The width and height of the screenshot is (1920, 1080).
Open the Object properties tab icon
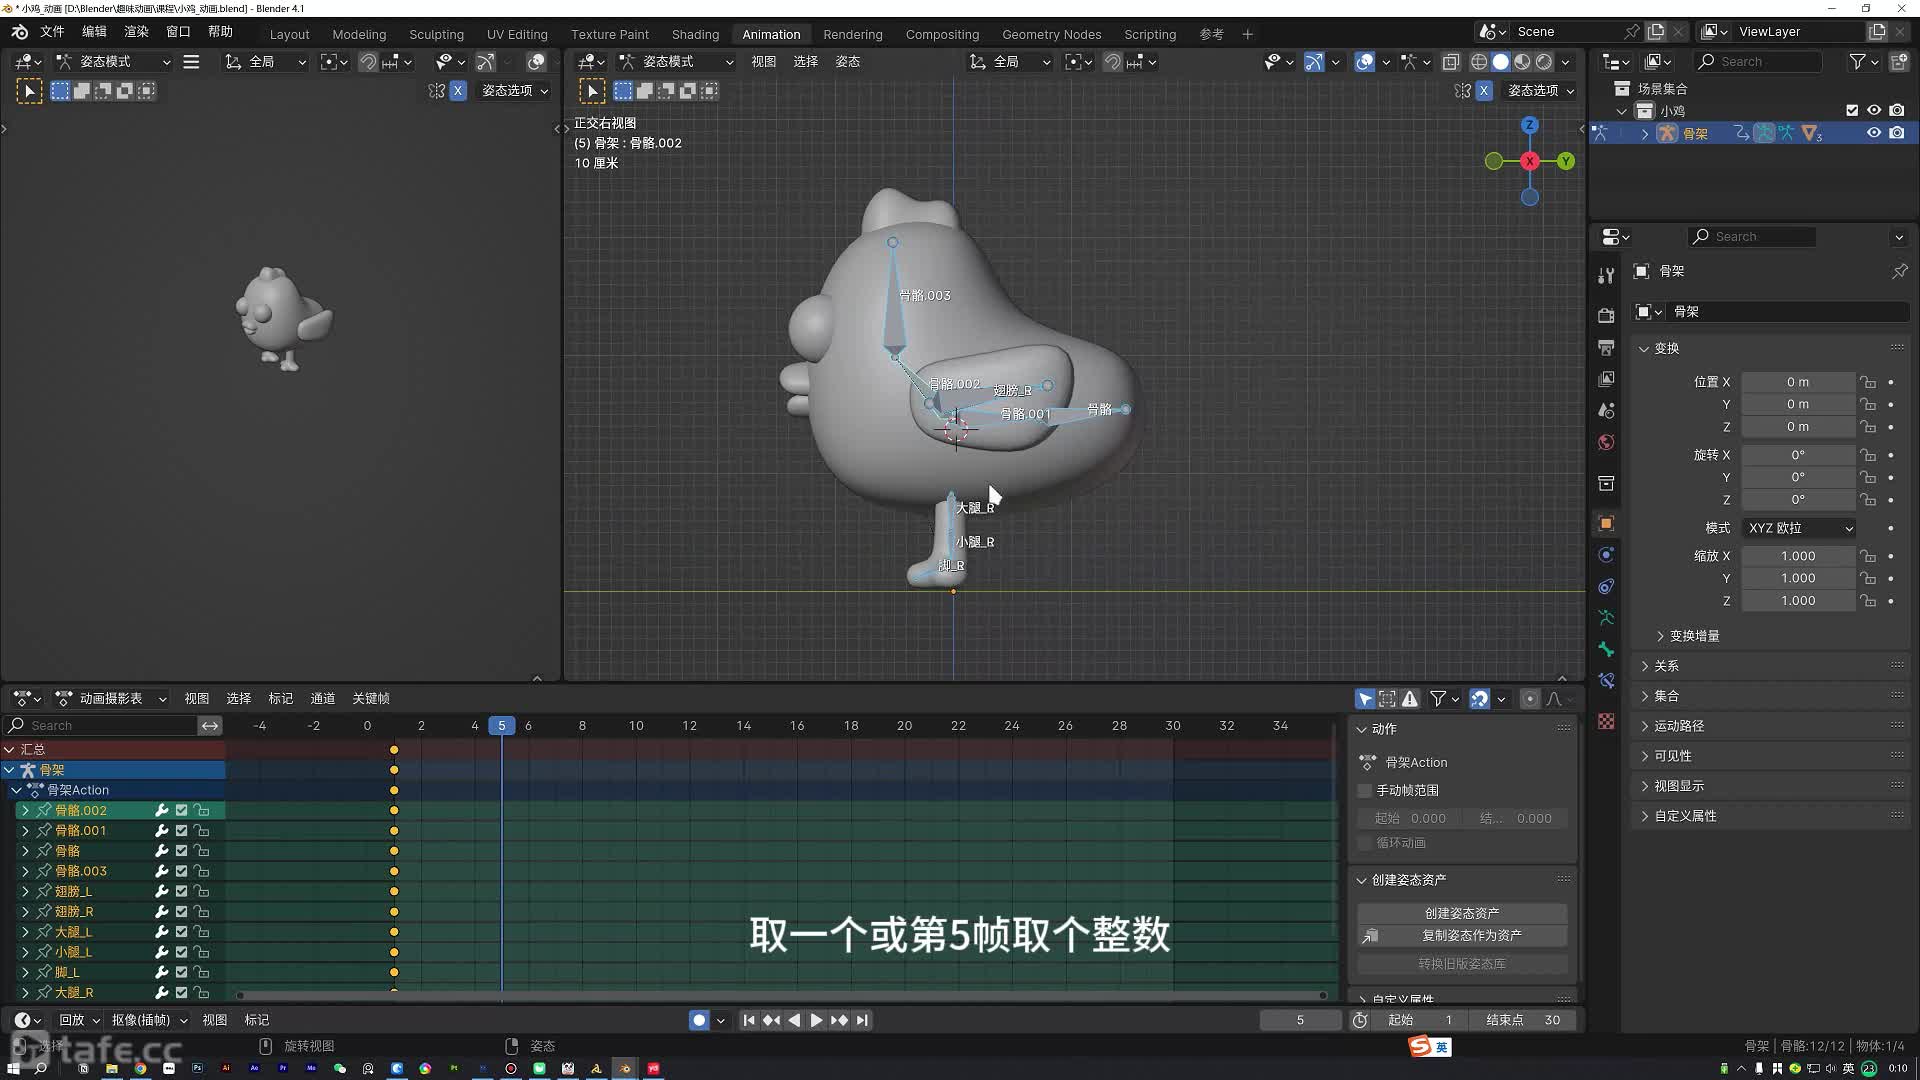pyautogui.click(x=1606, y=523)
